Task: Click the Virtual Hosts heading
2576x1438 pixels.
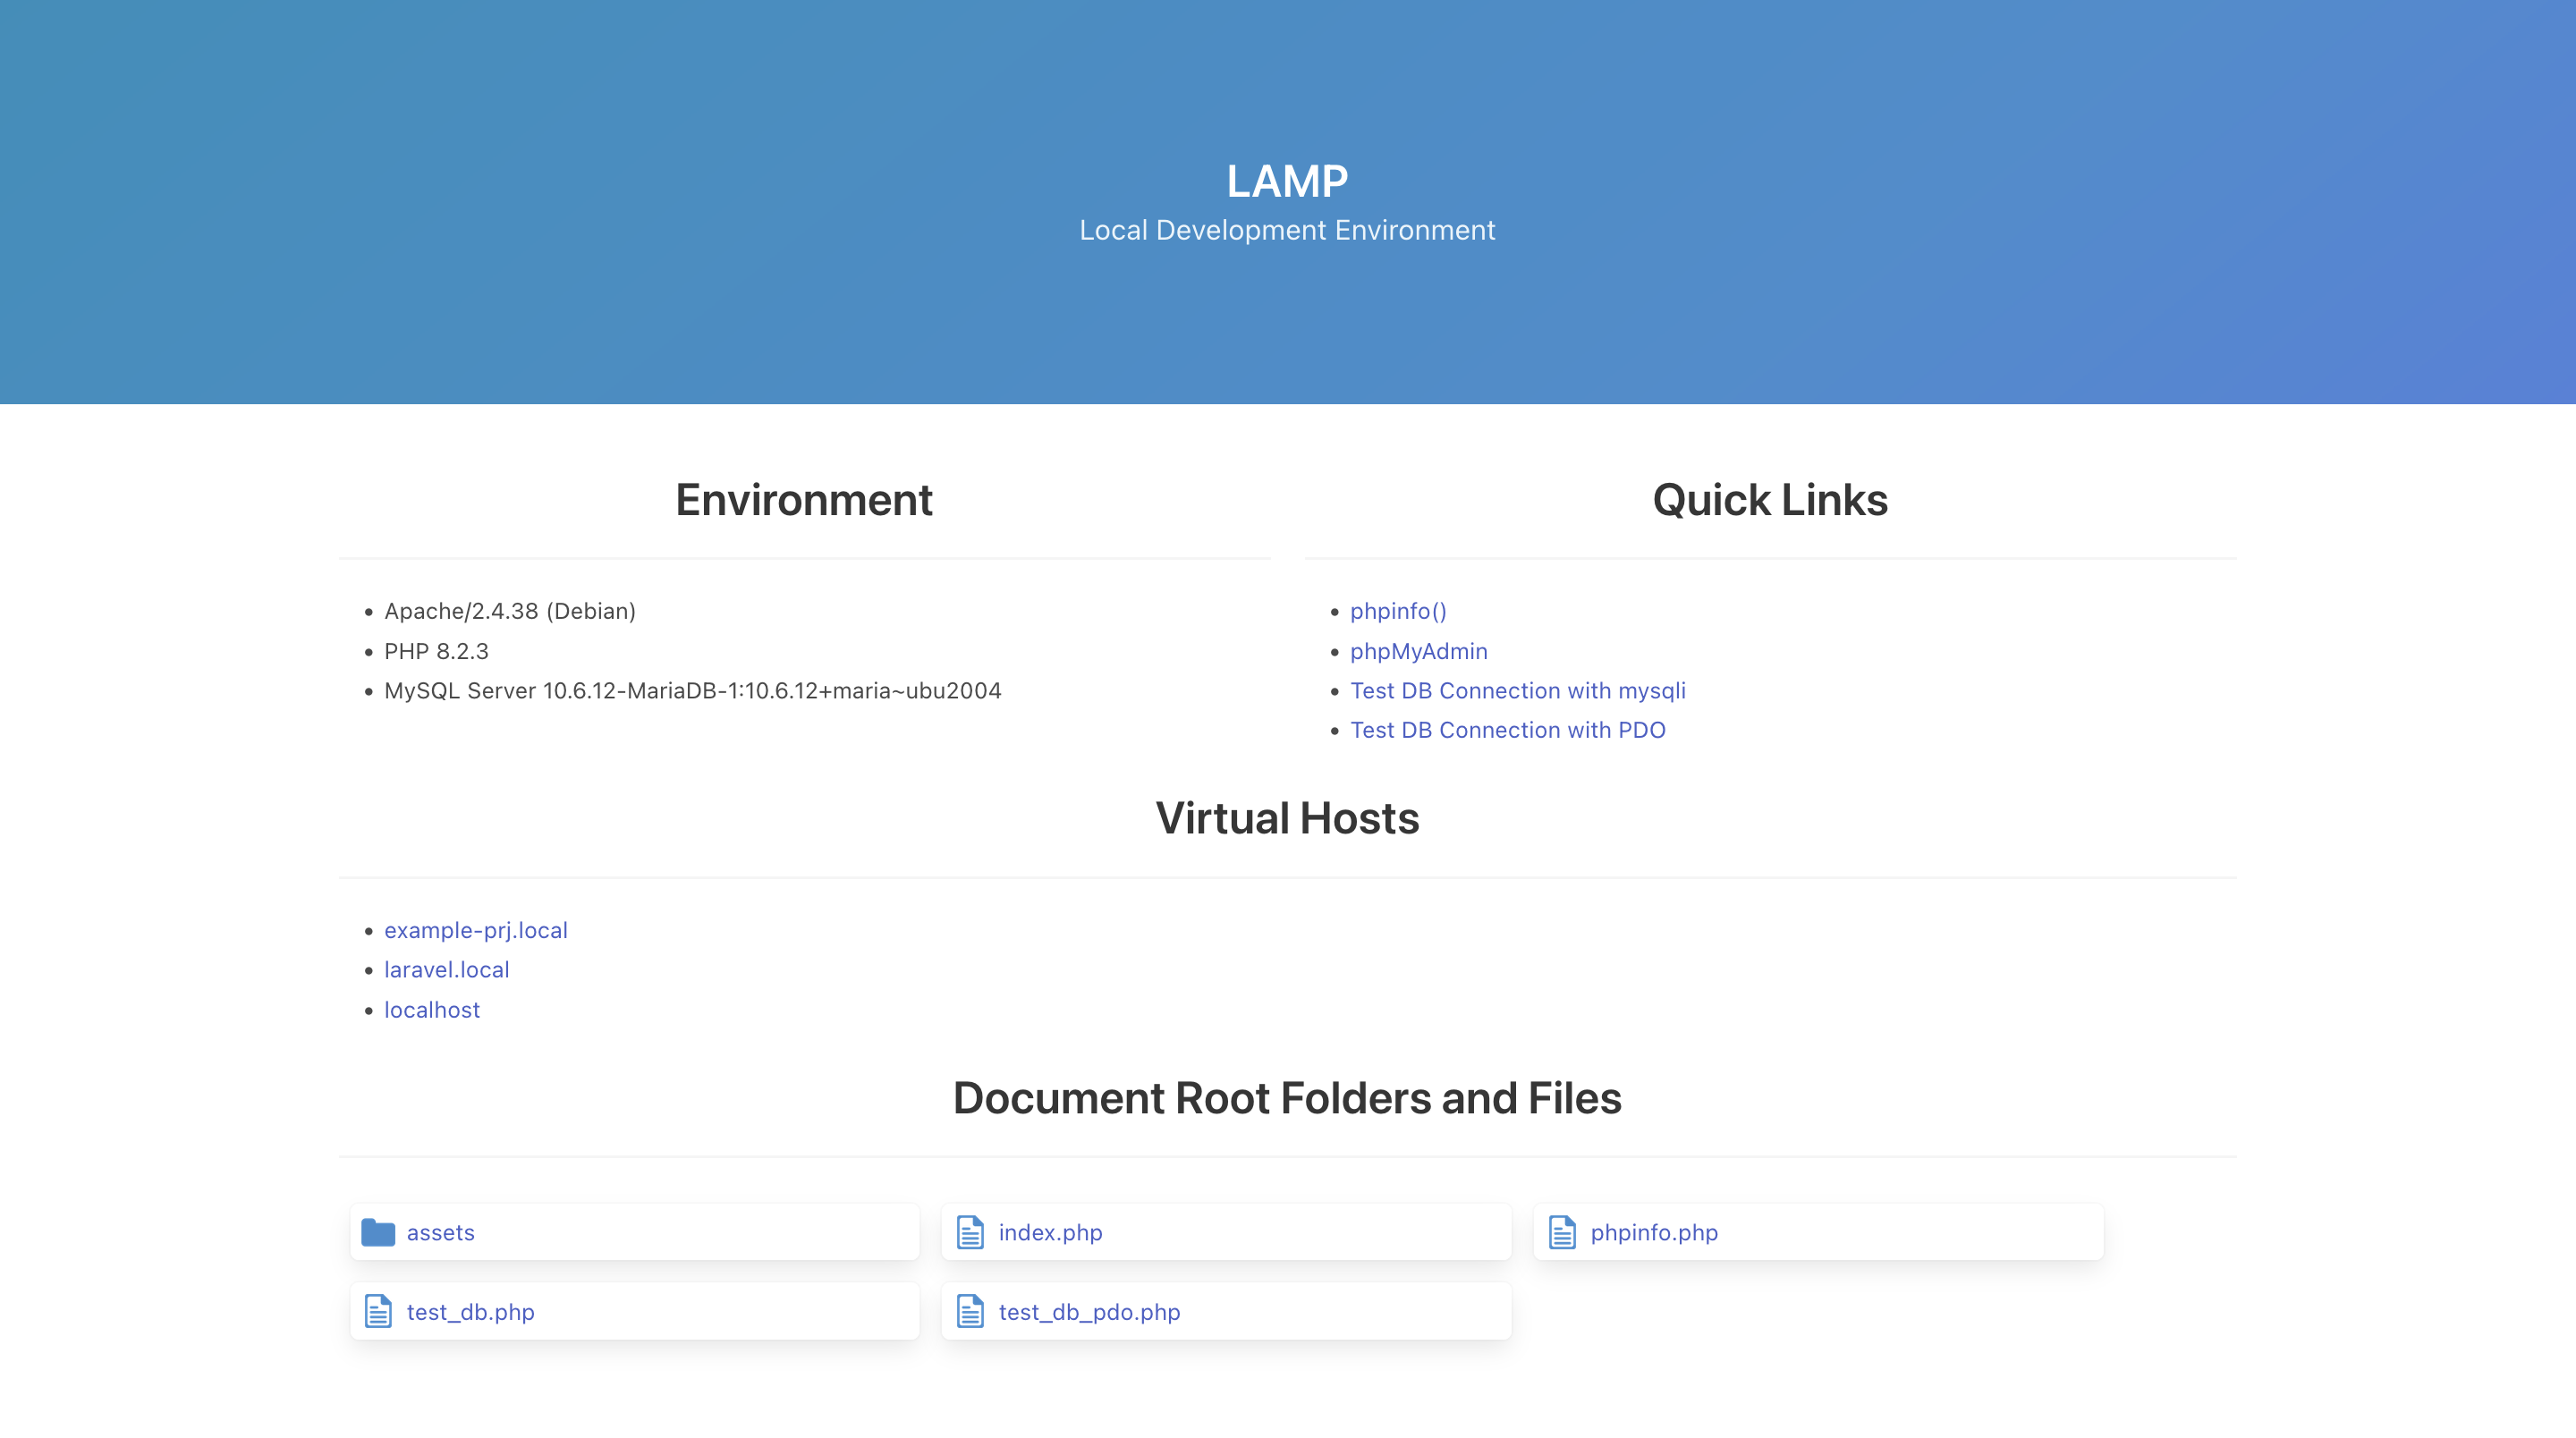Action: pyautogui.click(x=1287, y=818)
